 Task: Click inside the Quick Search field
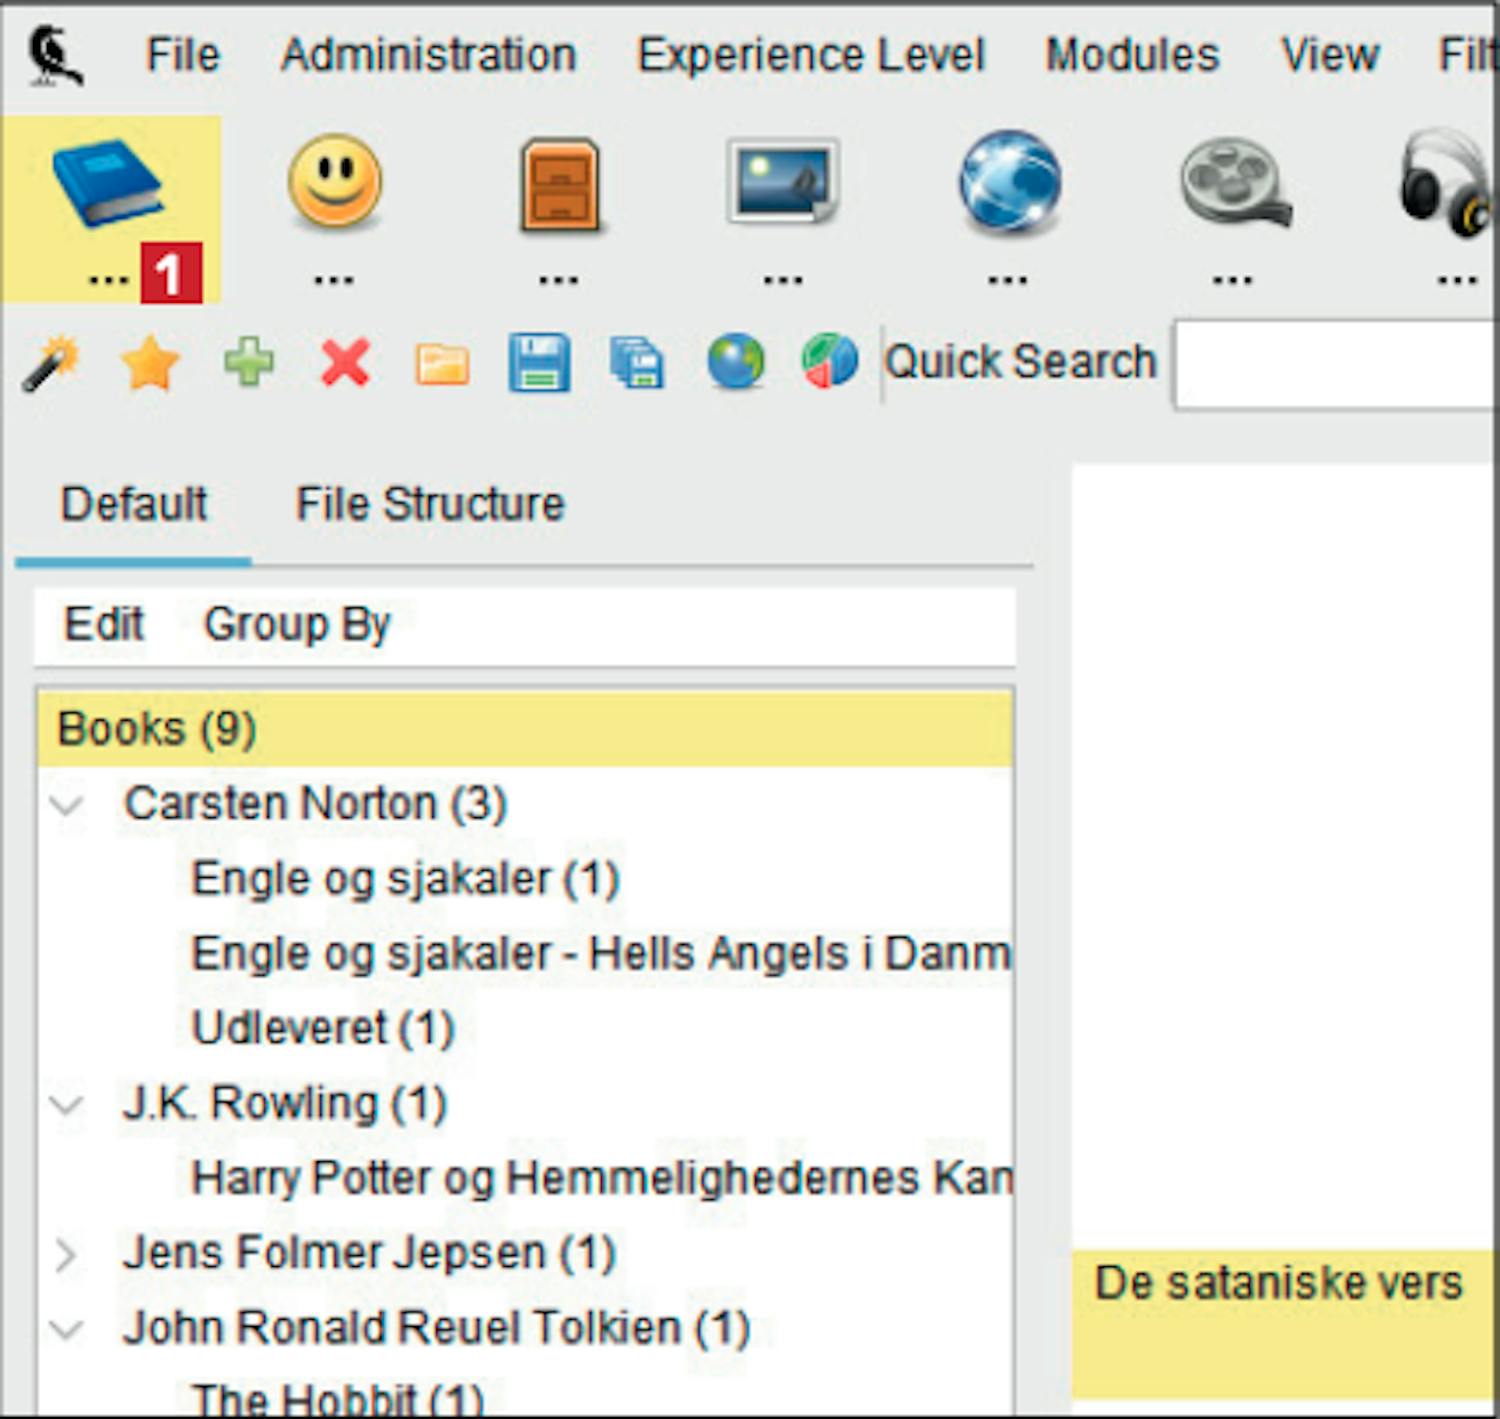point(1335,364)
